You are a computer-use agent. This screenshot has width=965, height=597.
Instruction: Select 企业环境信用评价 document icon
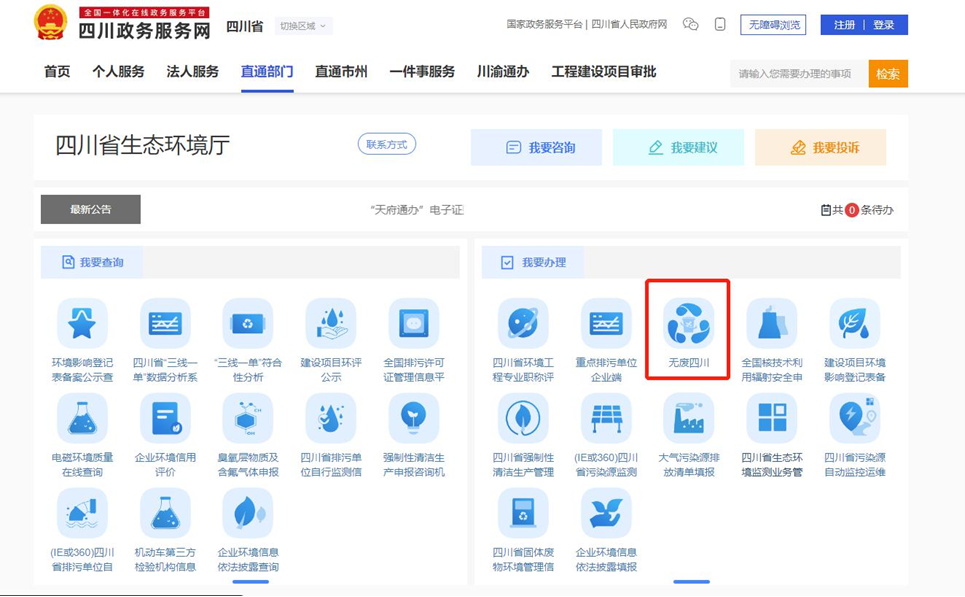(165, 418)
